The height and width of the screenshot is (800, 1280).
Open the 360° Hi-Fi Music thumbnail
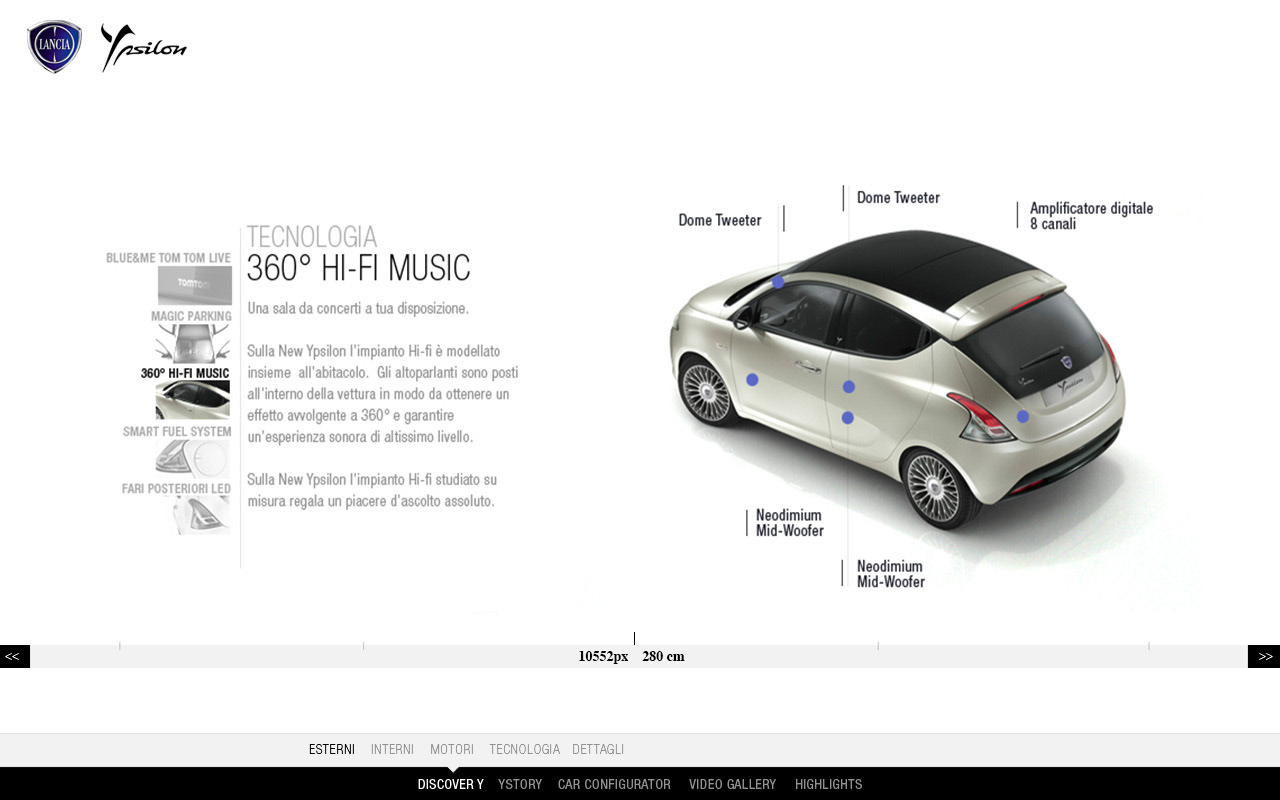(x=193, y=400)
